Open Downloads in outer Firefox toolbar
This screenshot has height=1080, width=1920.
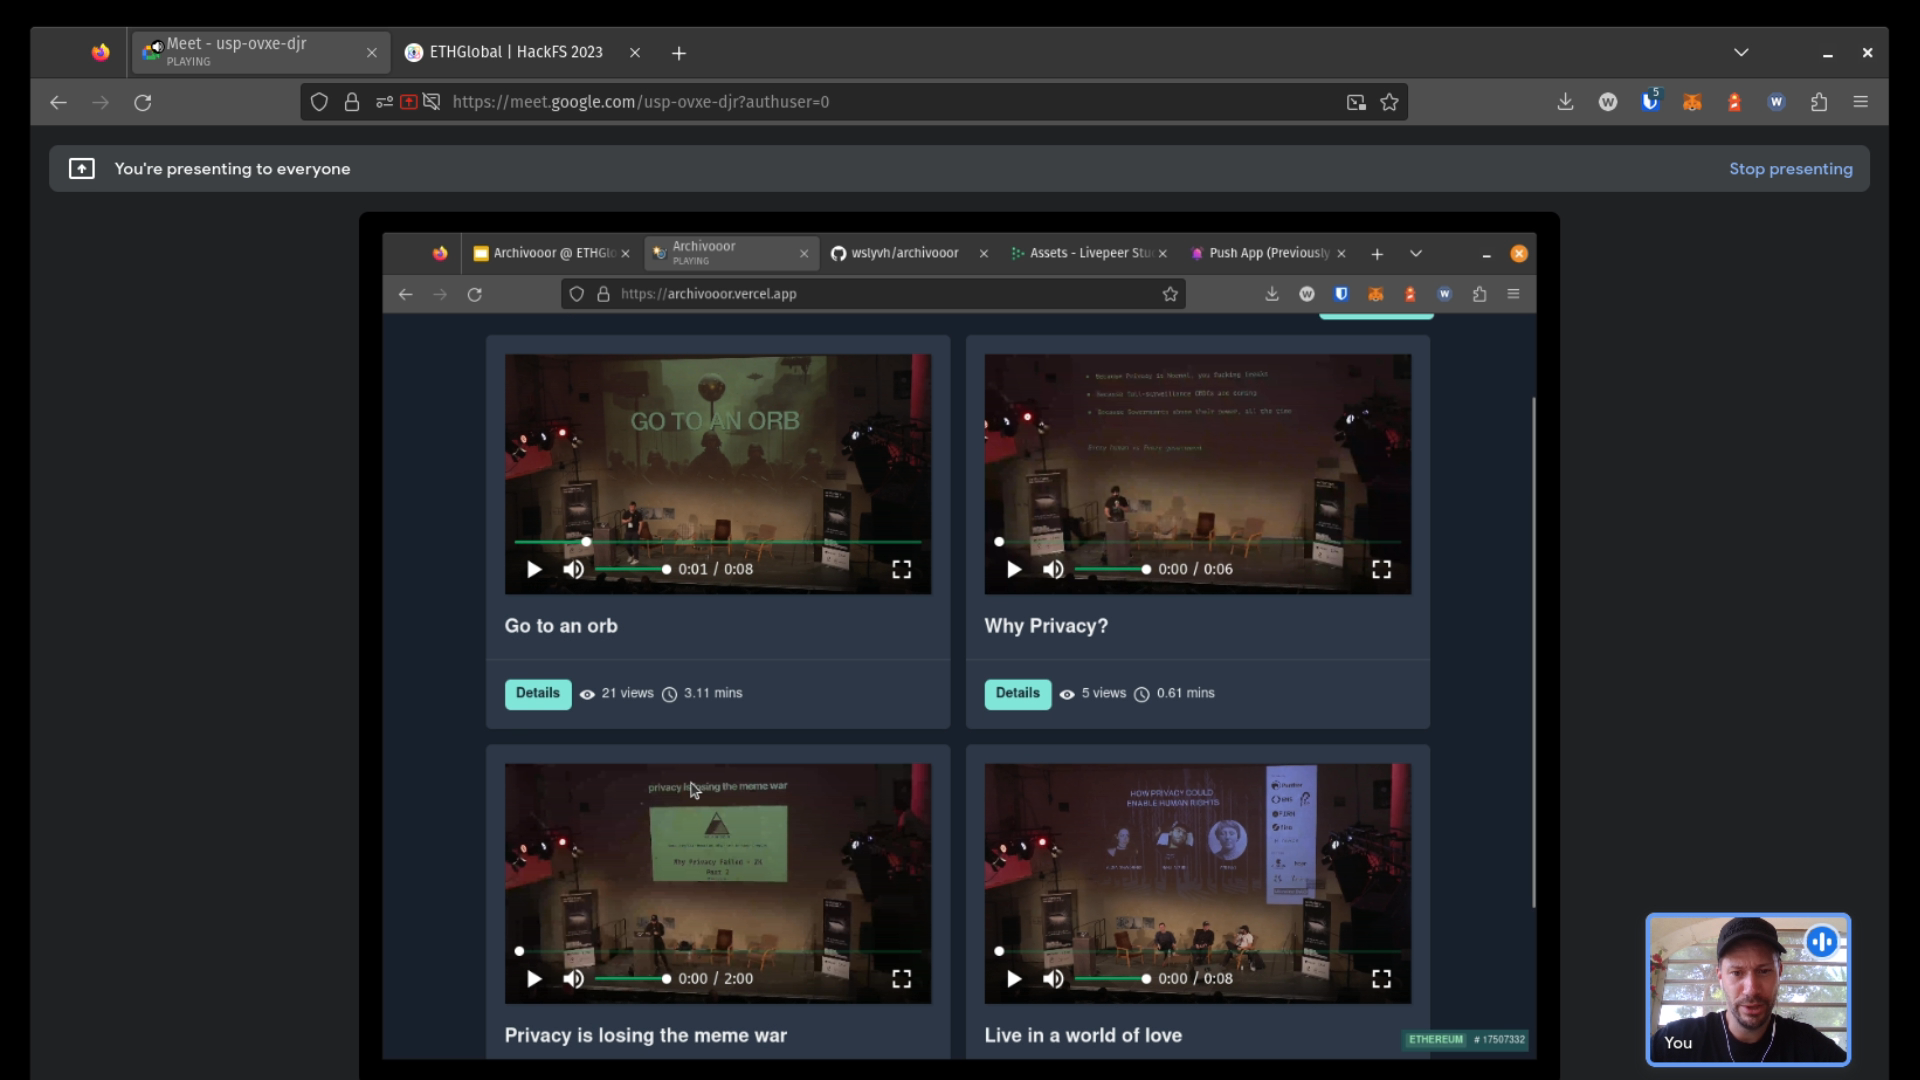click(1566, 102)
